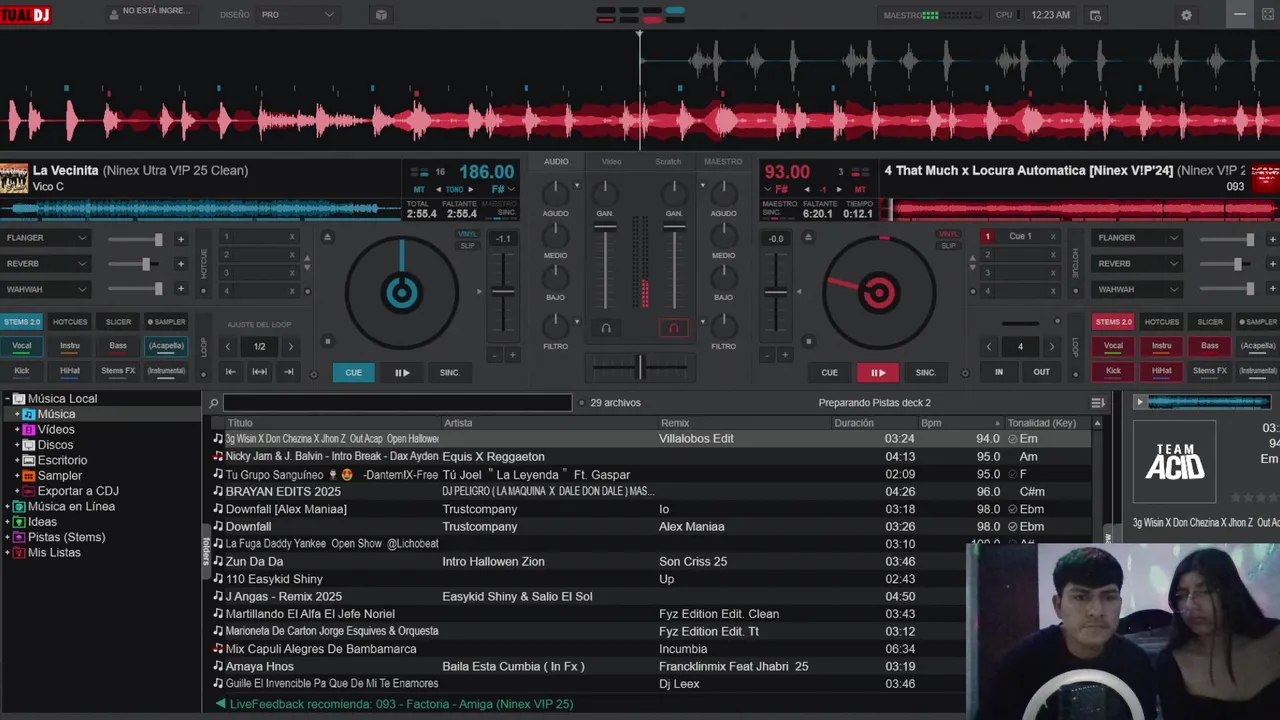Screen dimensions: 1280x720
Task: Switch mixer to the MAESTRO tab
Action: coord(723,162)
